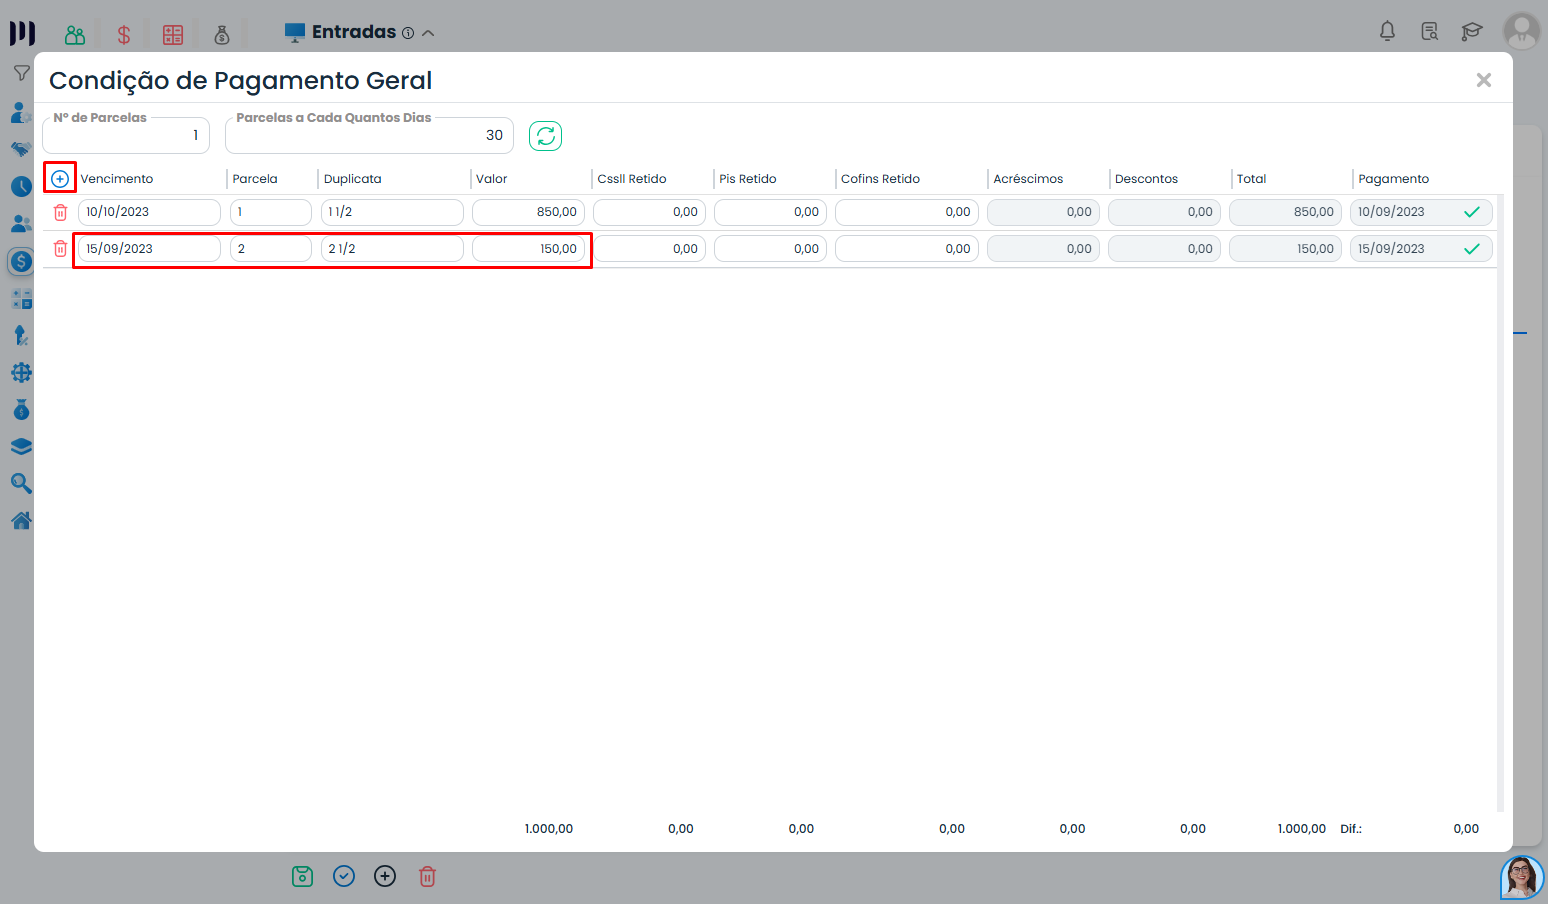Click the magnifier search sidebar icon
The width and height of the screenshot is (1548, 904).
(x=21, y=484)
